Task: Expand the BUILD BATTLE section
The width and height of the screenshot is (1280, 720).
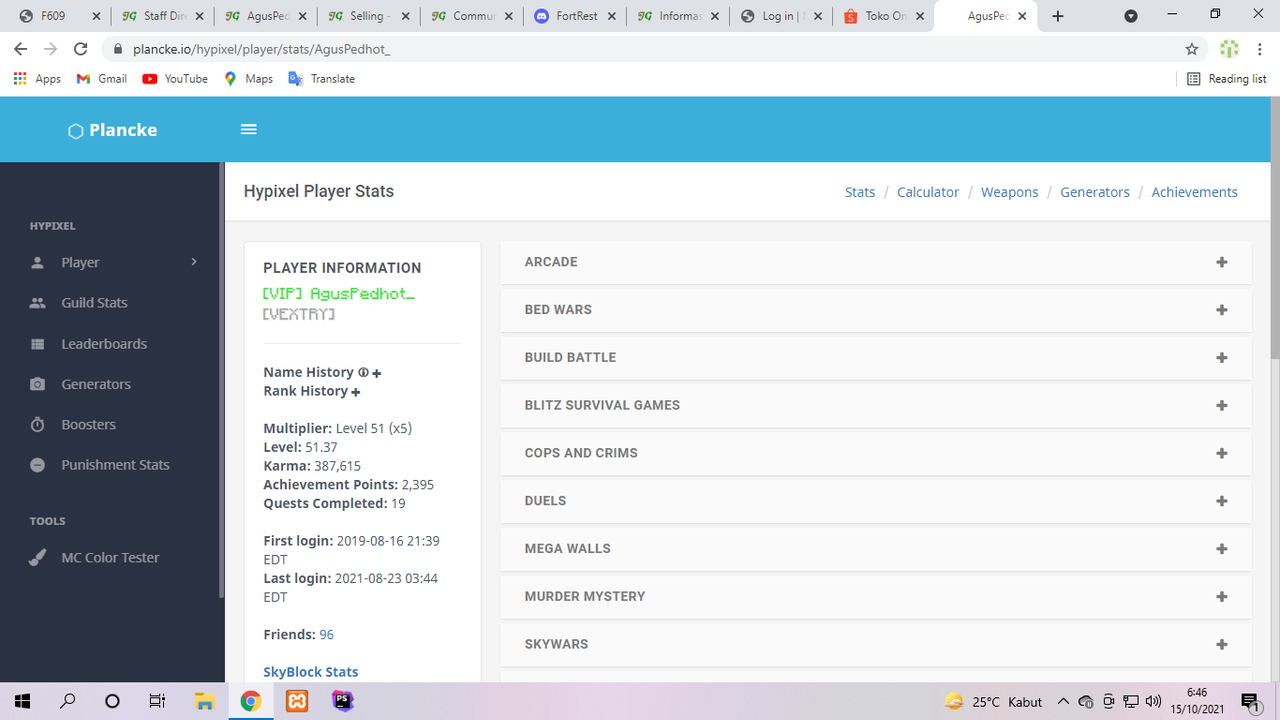Action: coord(875,358)
